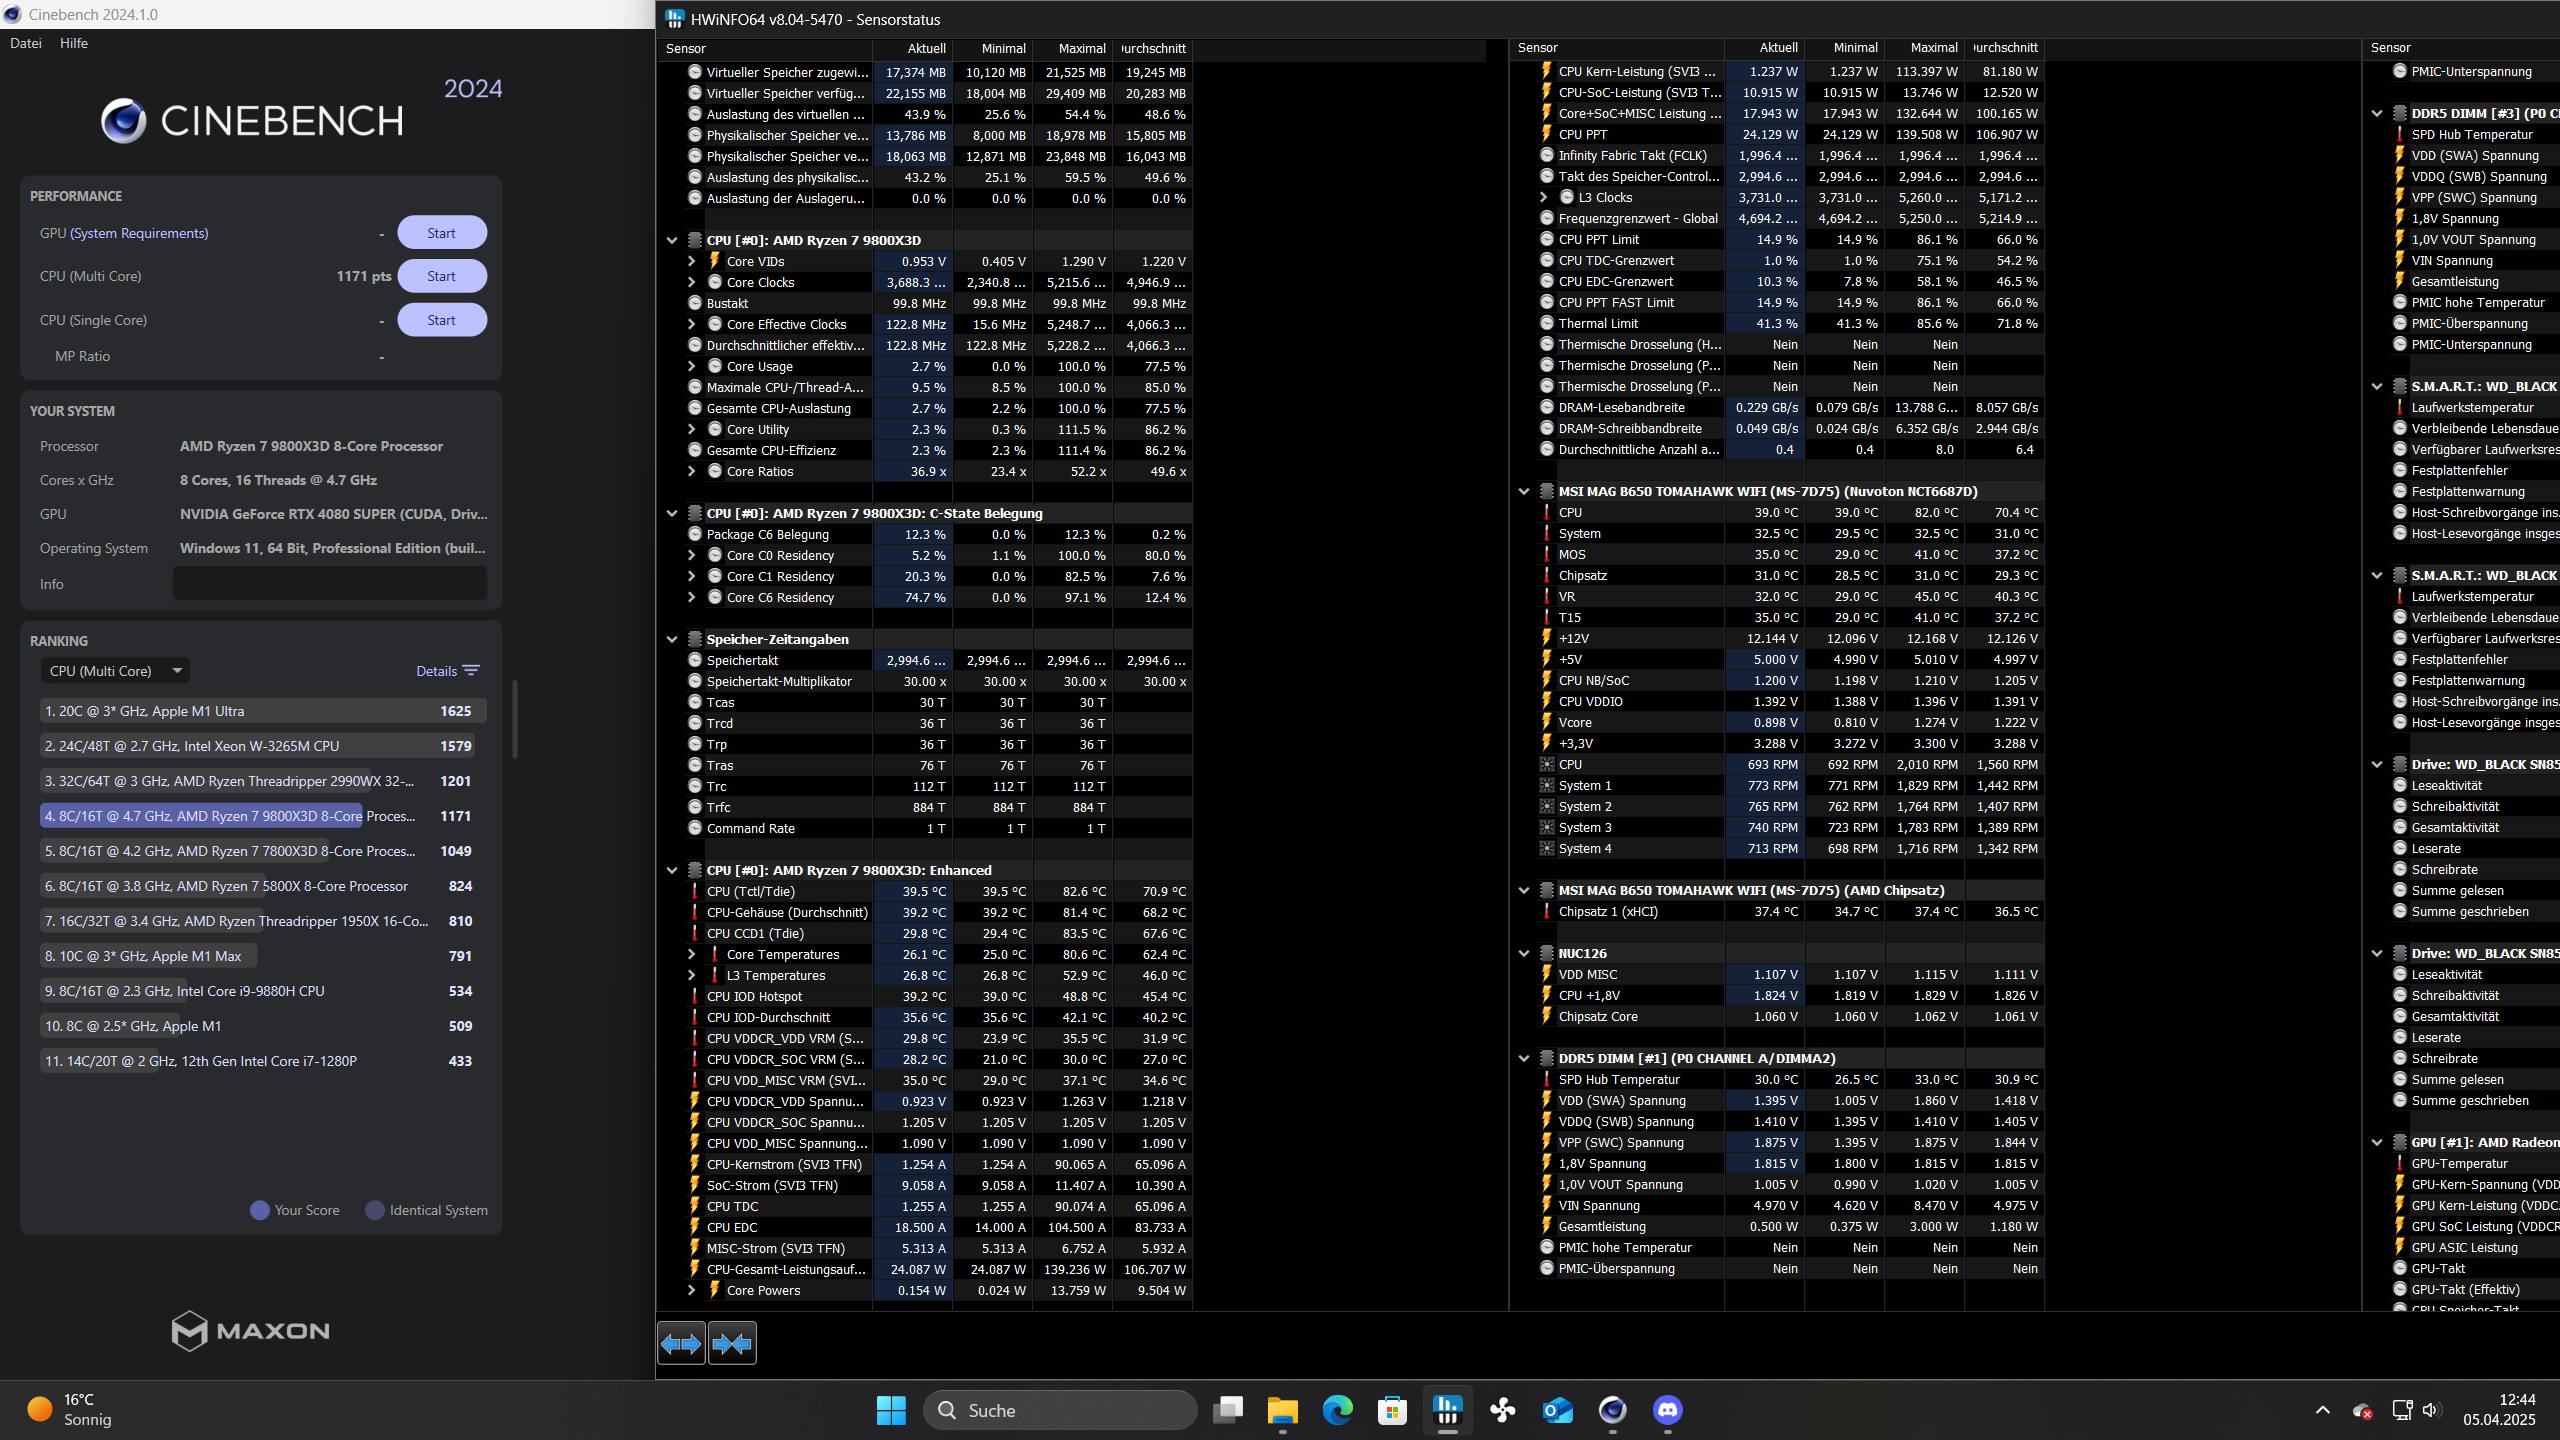
Task: Click the Info field in Your System section
Action: pyautogui.click(x=330, y=583)
